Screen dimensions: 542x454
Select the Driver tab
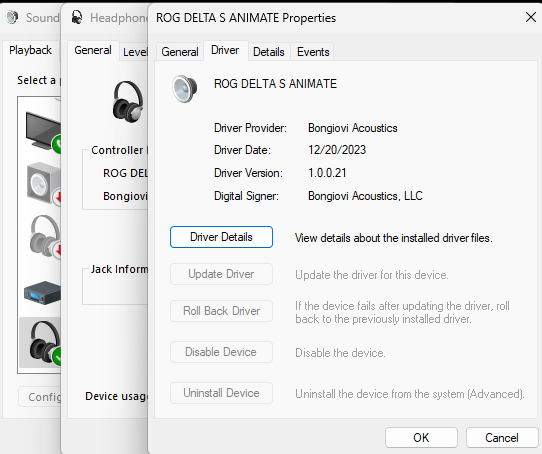pyautogui.click(x=225, y=50)
